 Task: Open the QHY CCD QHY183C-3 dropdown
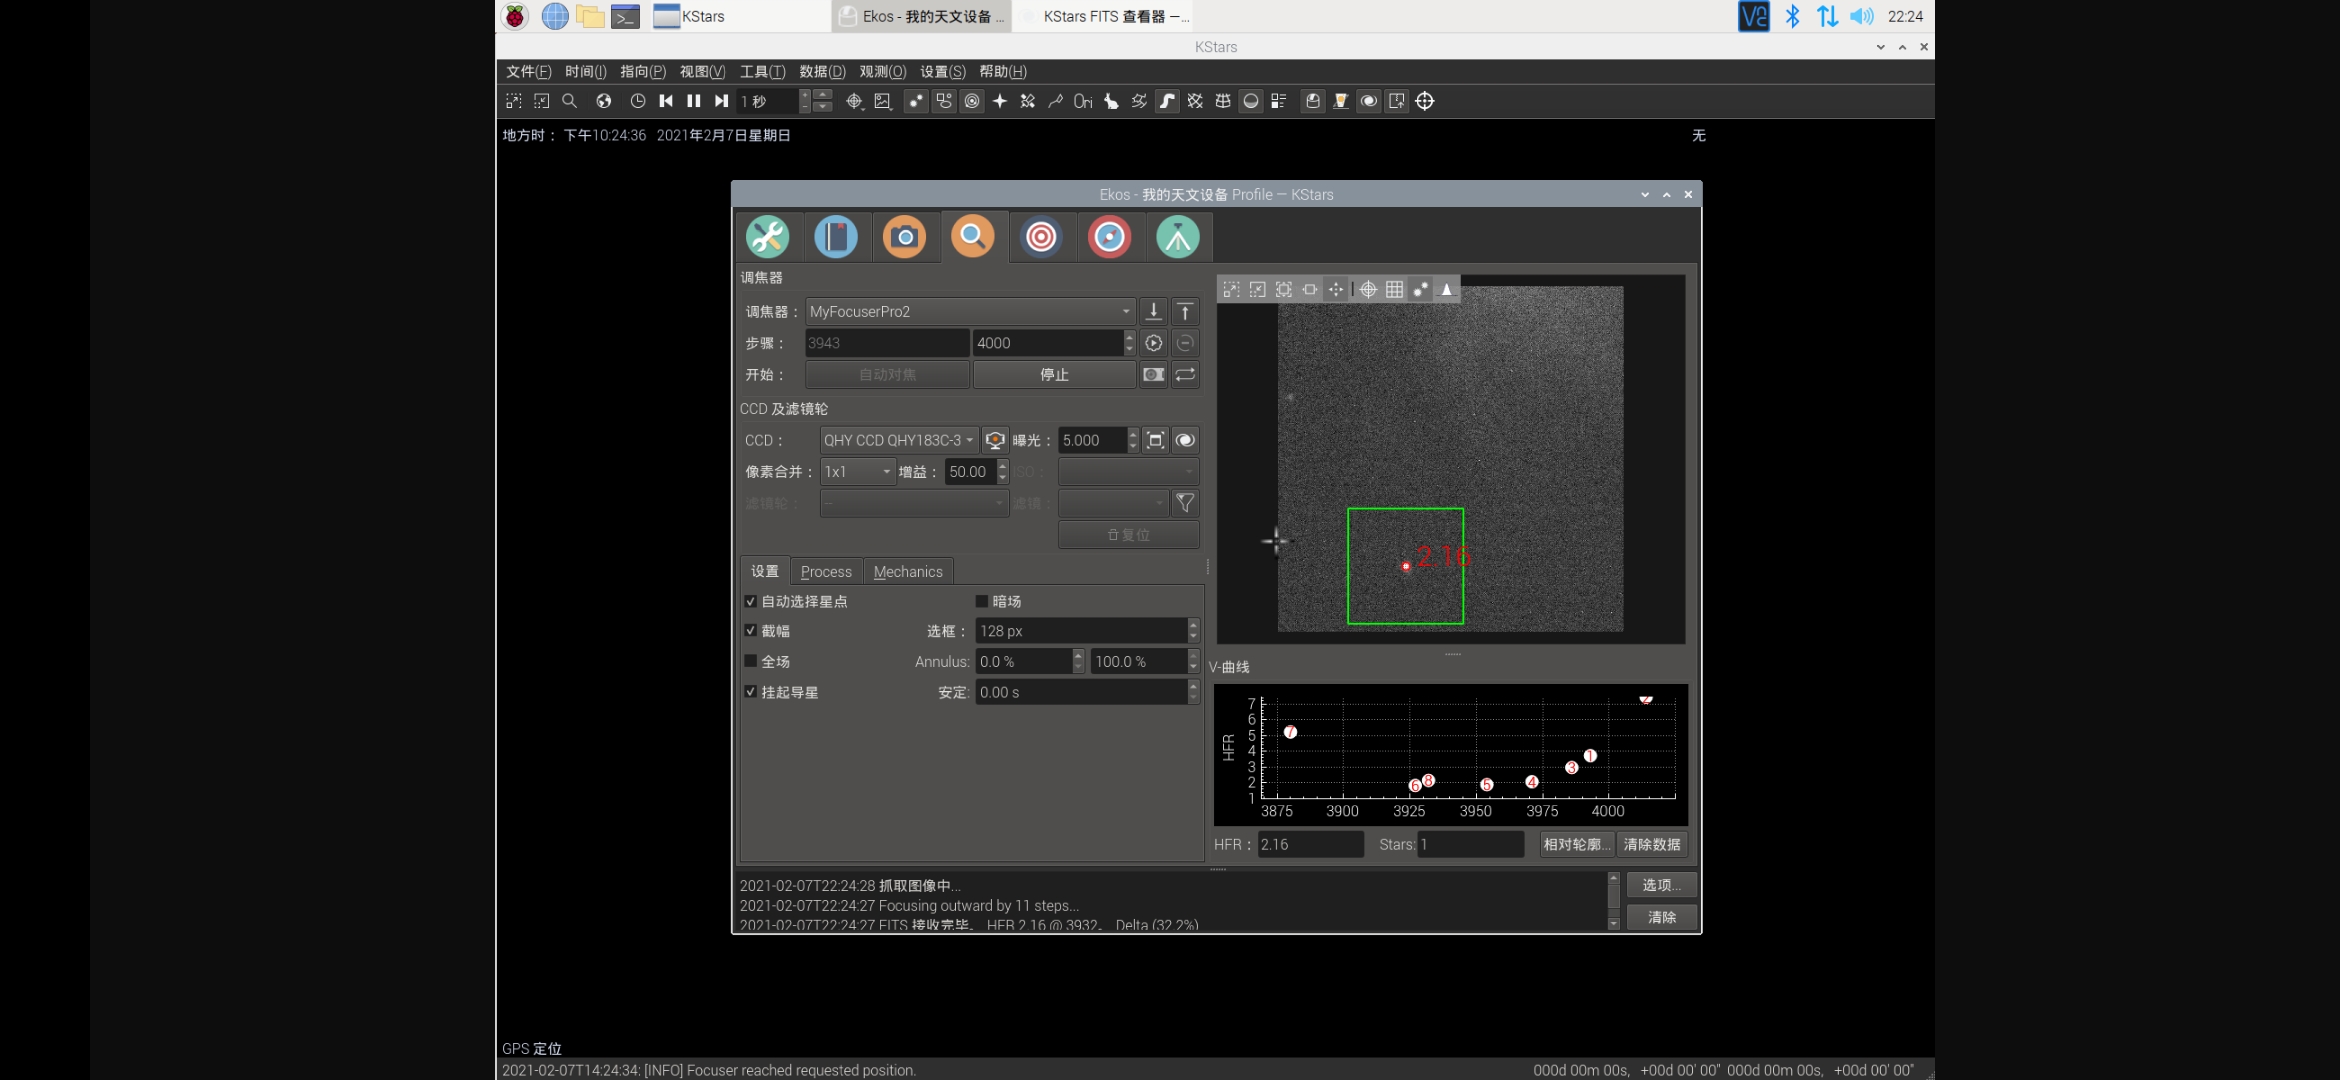[x=899, y=440]
